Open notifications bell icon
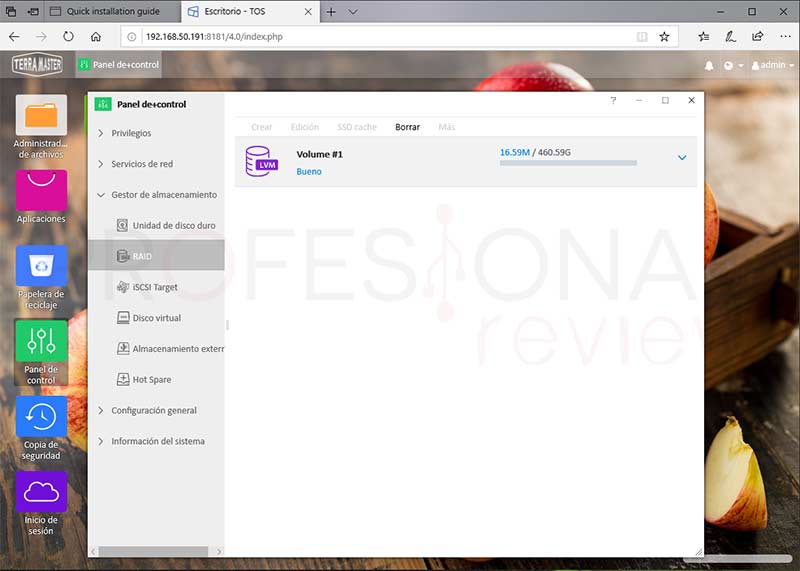Image resolution: width=800 pixels, height=571 pixels. pyautogui.click(x=709, y=66)
